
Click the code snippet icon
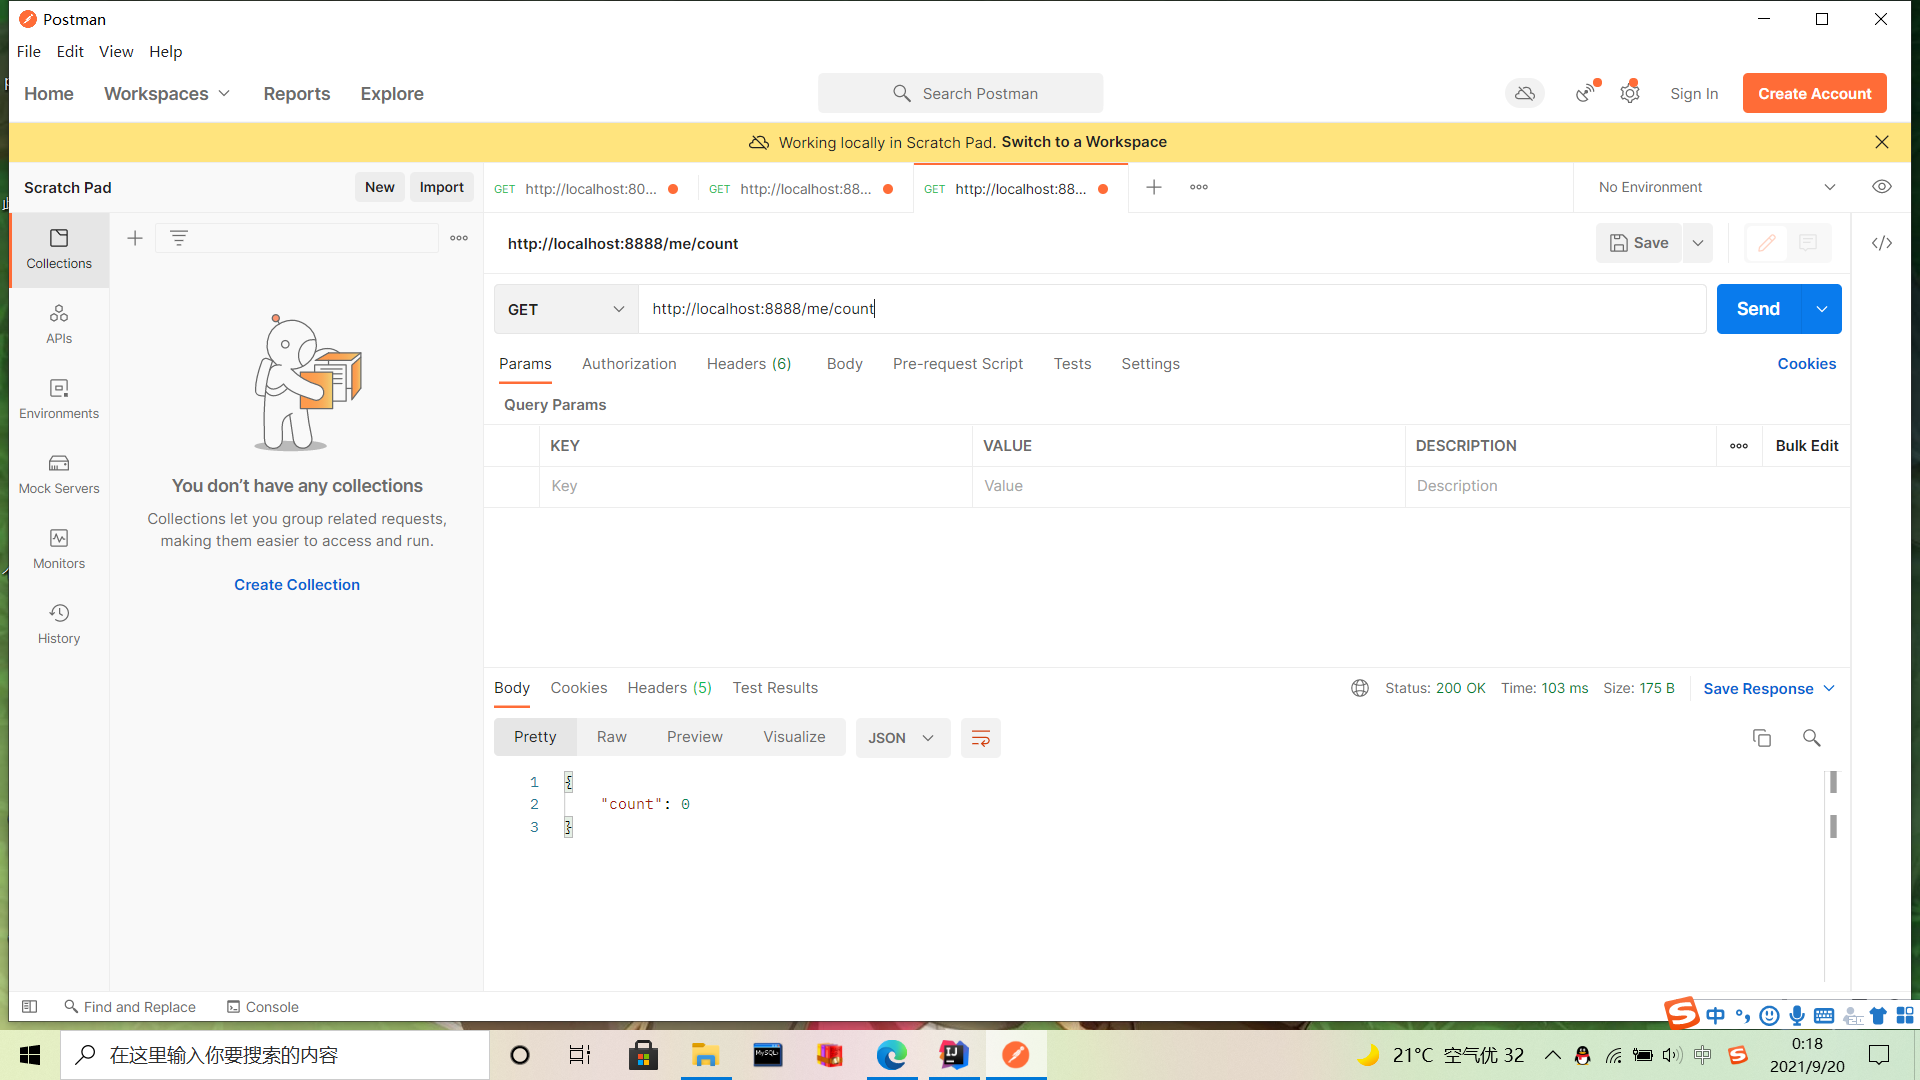(1881, 243)
